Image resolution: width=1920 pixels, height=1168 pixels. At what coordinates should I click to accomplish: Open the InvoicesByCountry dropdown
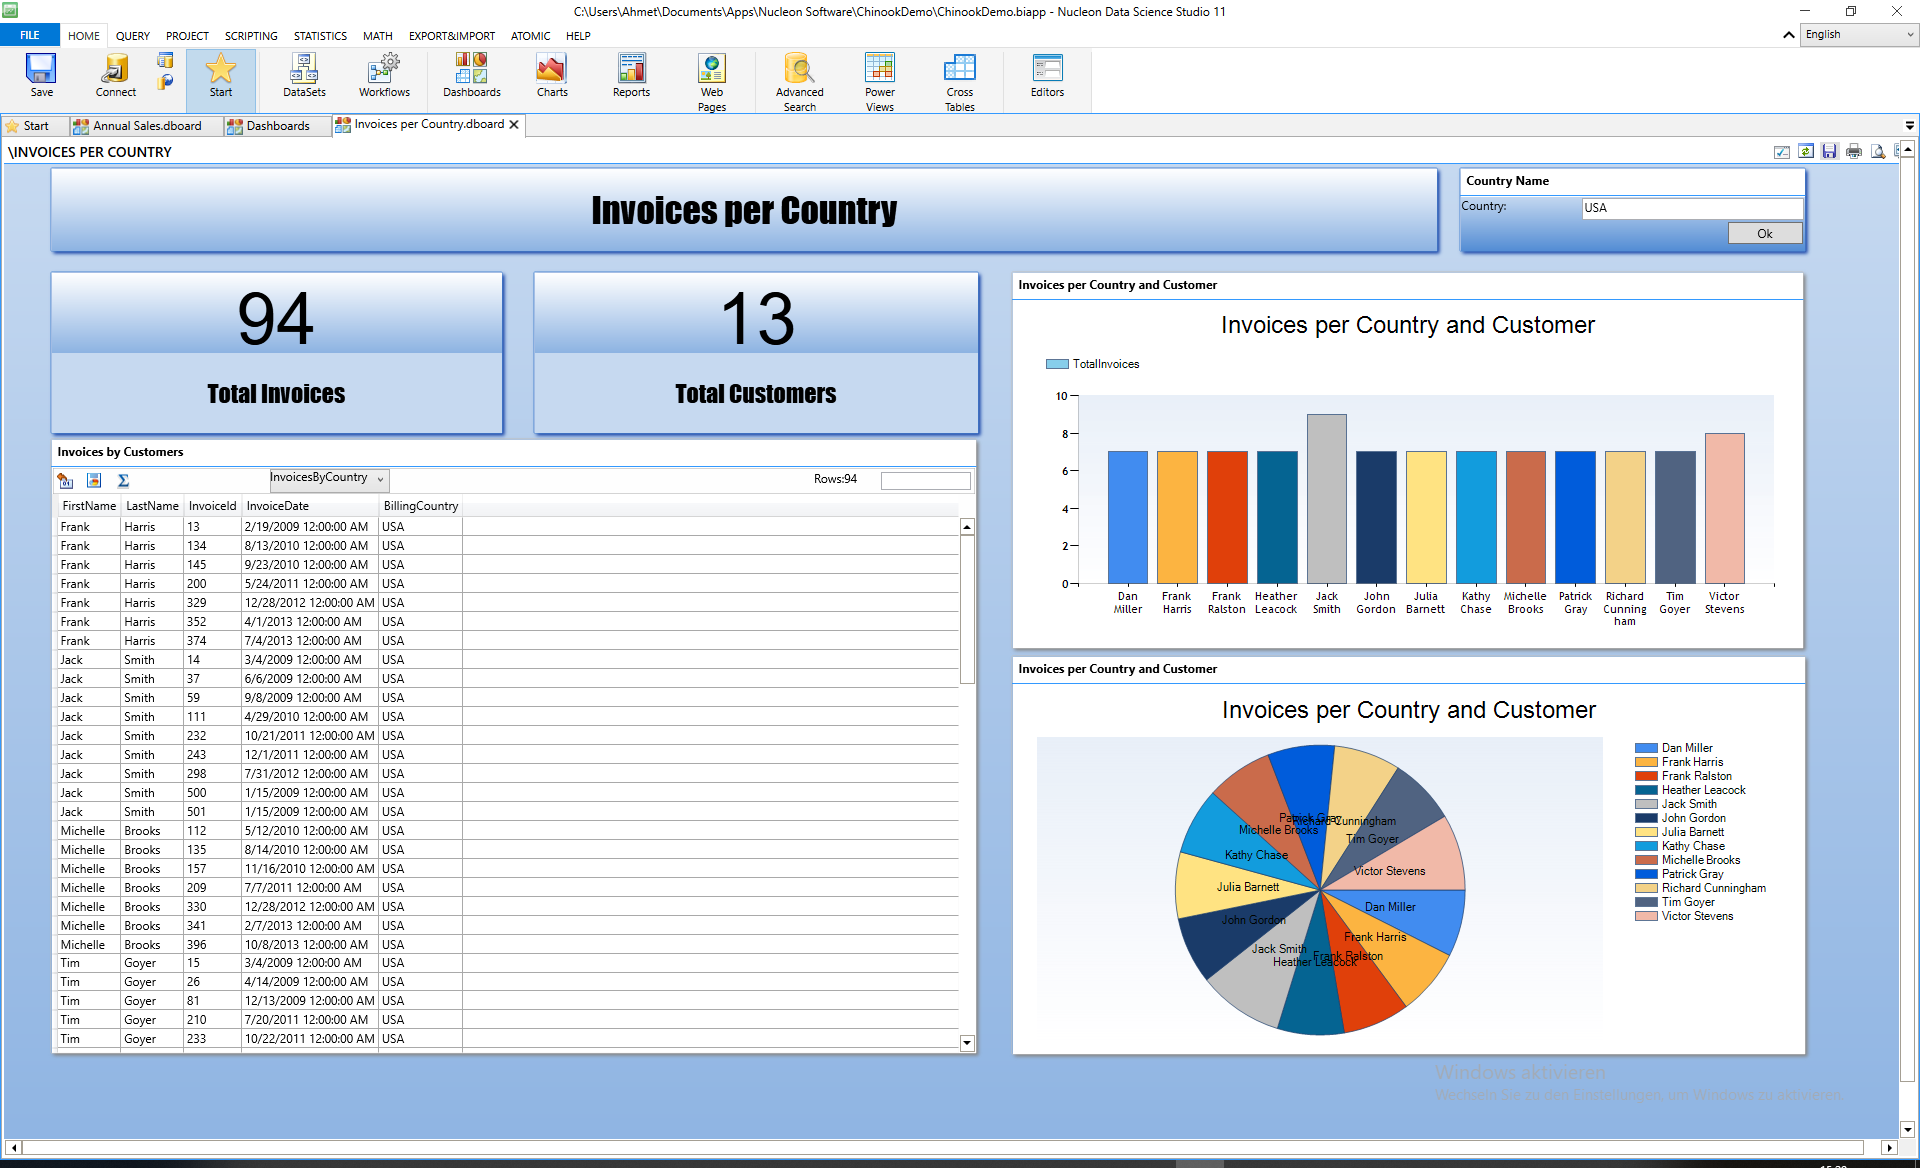tap(381, 479)
